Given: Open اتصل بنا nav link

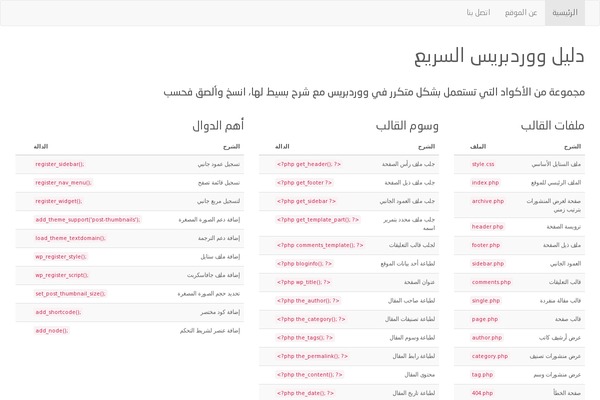Looking at the screenshot, I should [x=478, y=13].
